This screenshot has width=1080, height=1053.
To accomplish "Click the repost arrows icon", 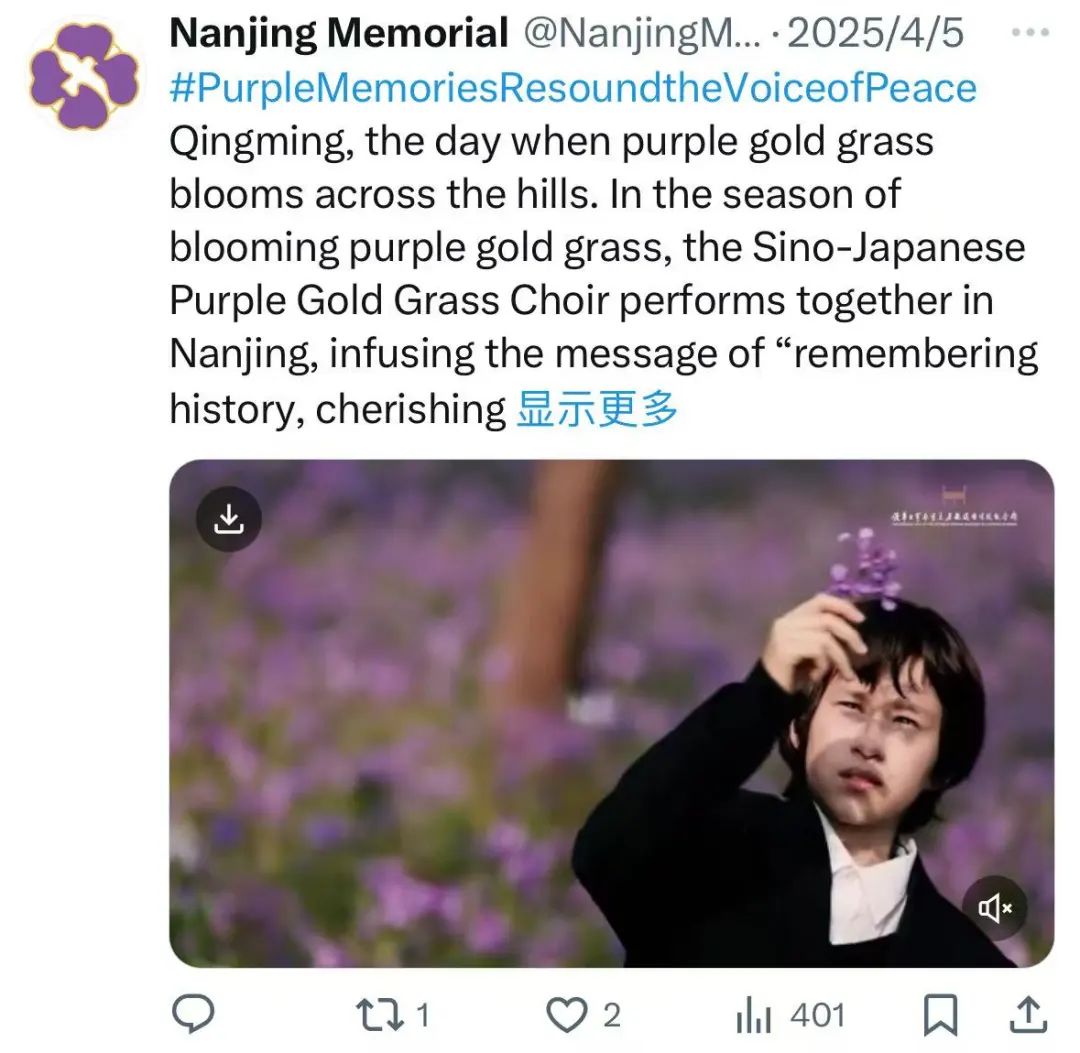I will (x=381, y=1016).
